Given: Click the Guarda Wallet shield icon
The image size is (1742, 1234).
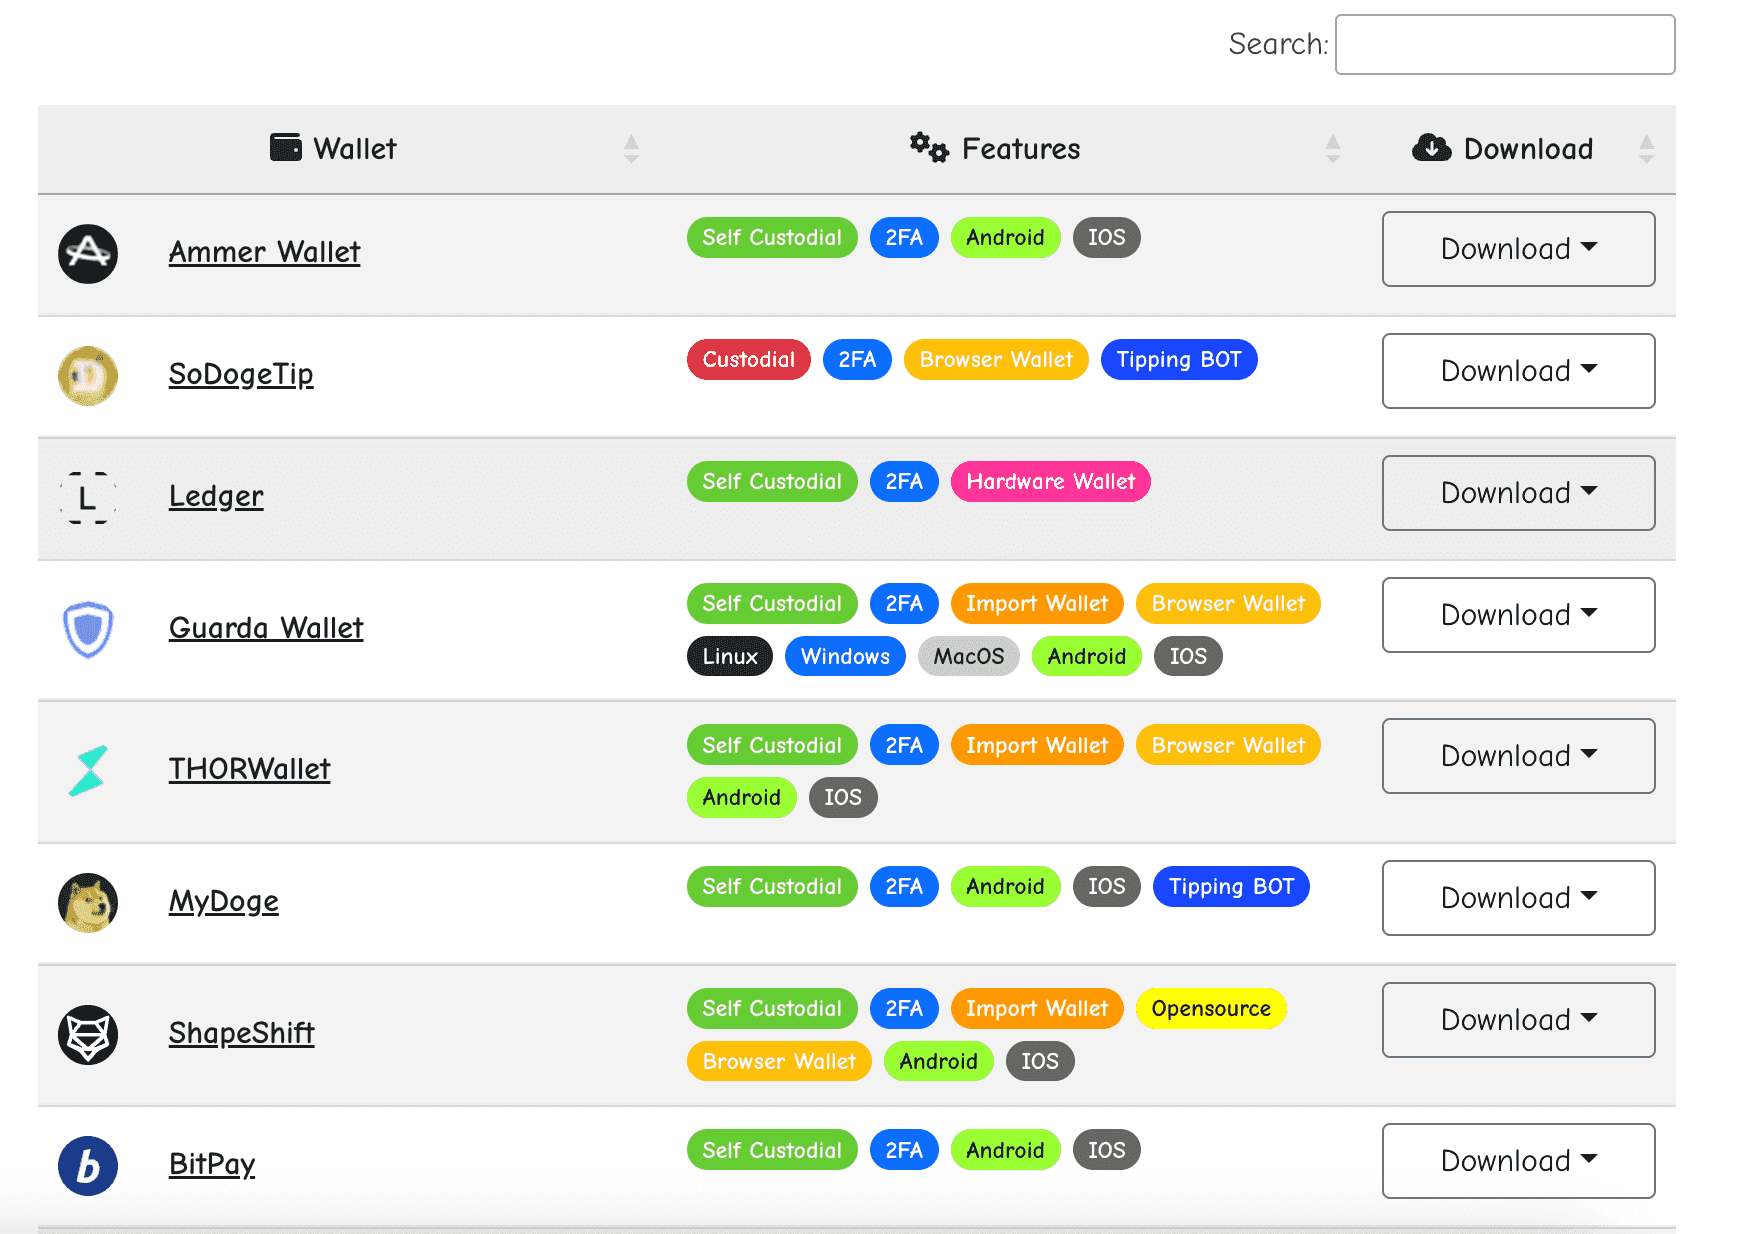Looking at the screenshot, I should coord(88,629).
